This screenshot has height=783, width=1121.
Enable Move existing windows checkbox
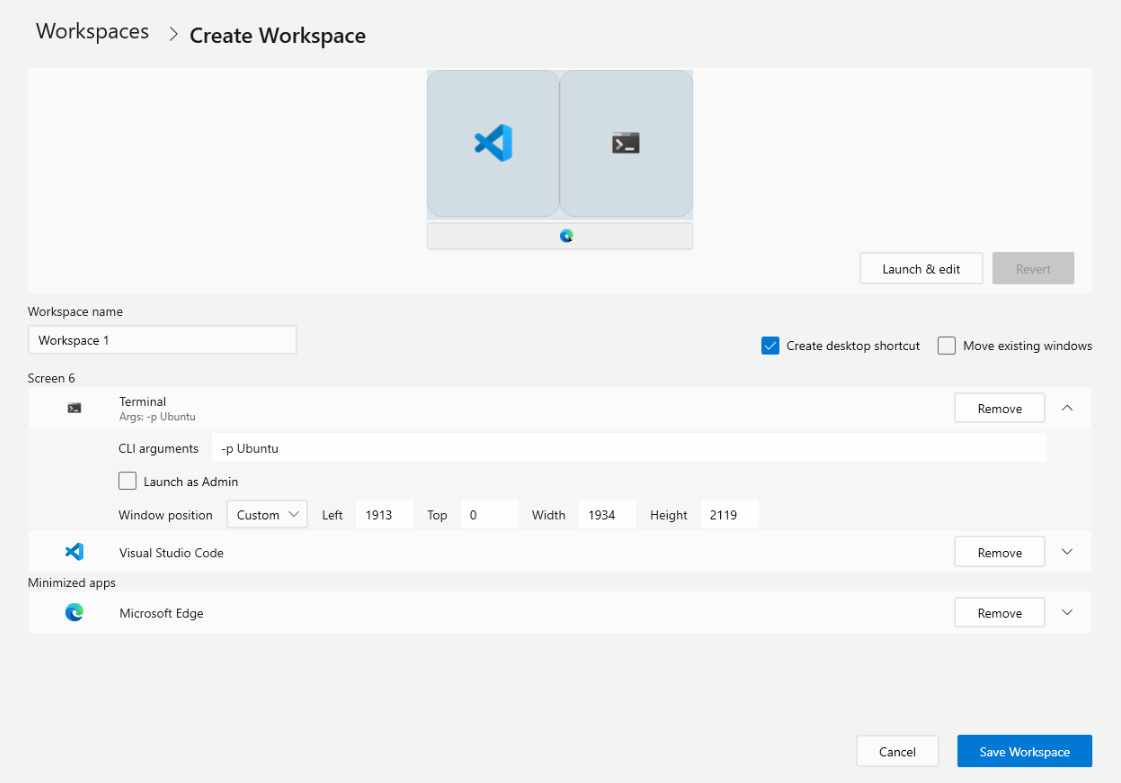(947, 346)
